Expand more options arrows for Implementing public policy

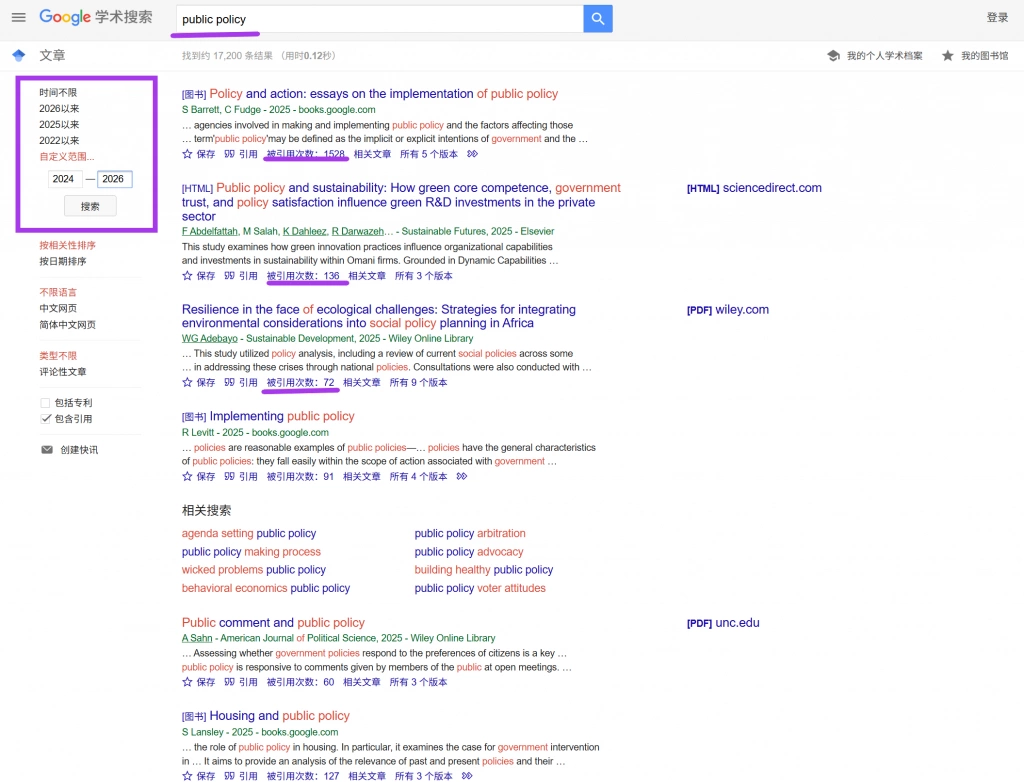[x=462, y=476]
